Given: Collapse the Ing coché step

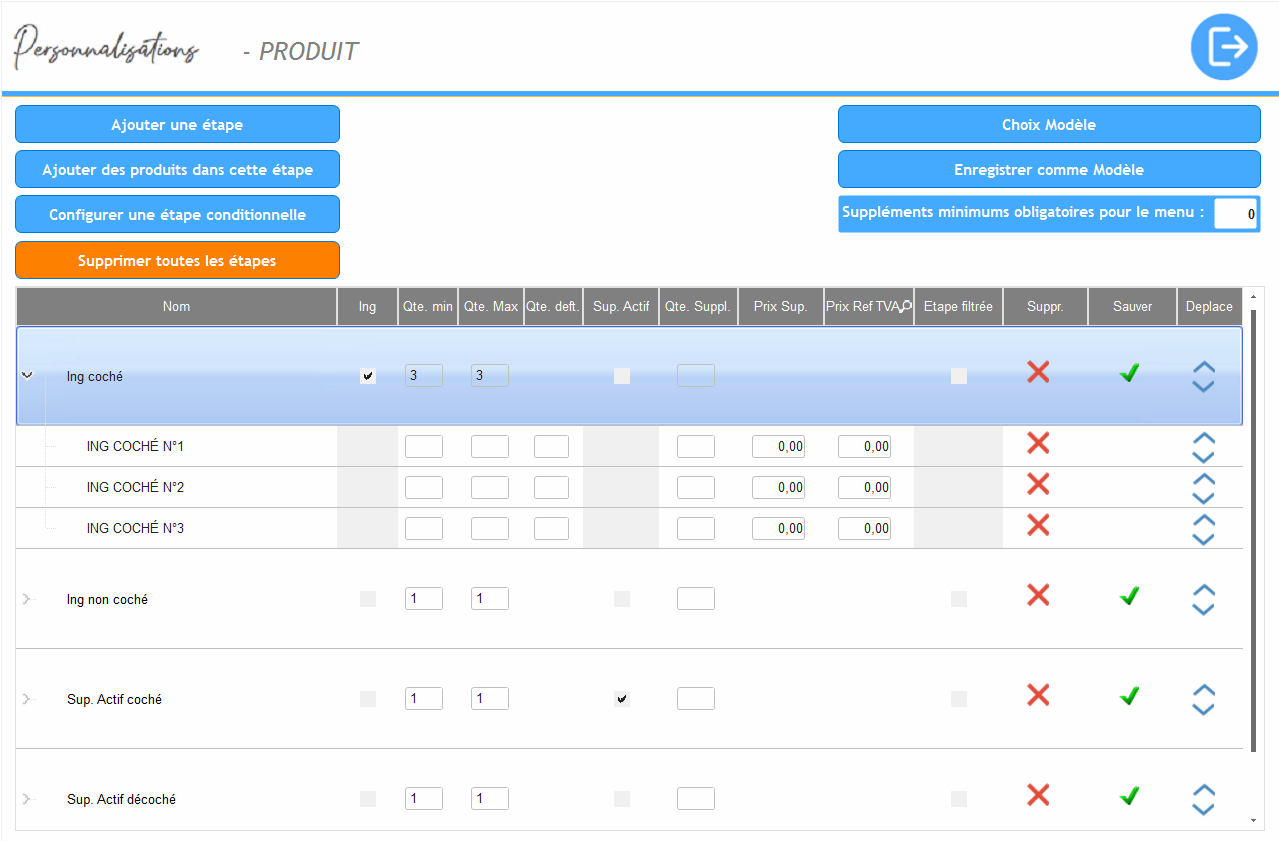Looking at the screenshot, I should pos(27,375).
